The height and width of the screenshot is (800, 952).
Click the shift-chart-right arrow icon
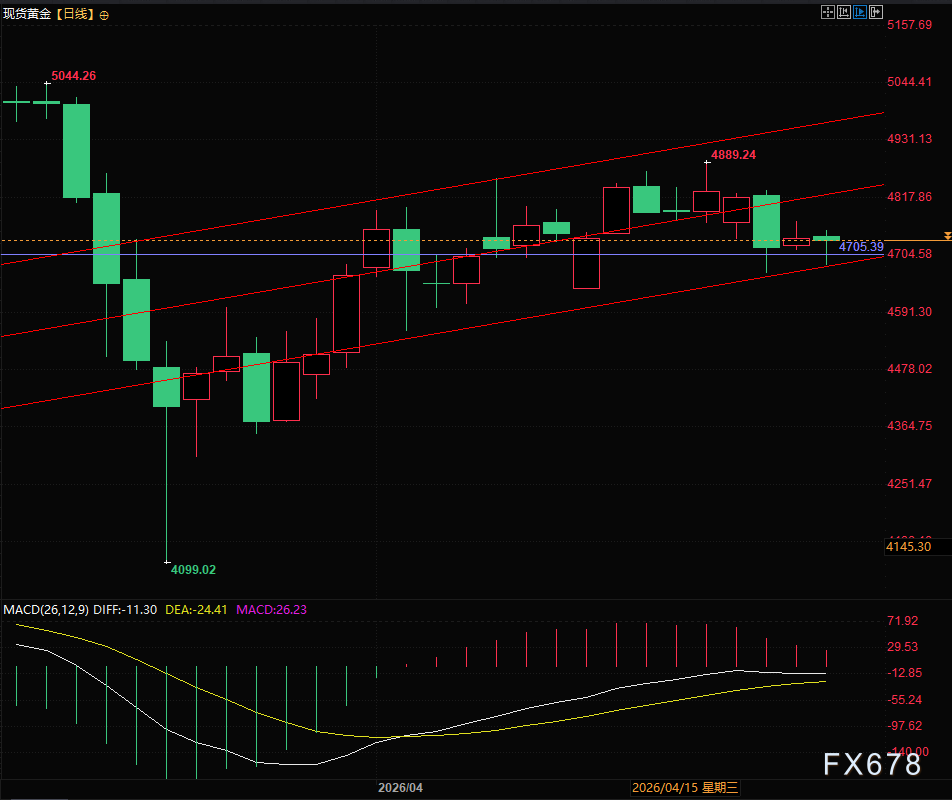pyautogui.click(x=876, y=12)
